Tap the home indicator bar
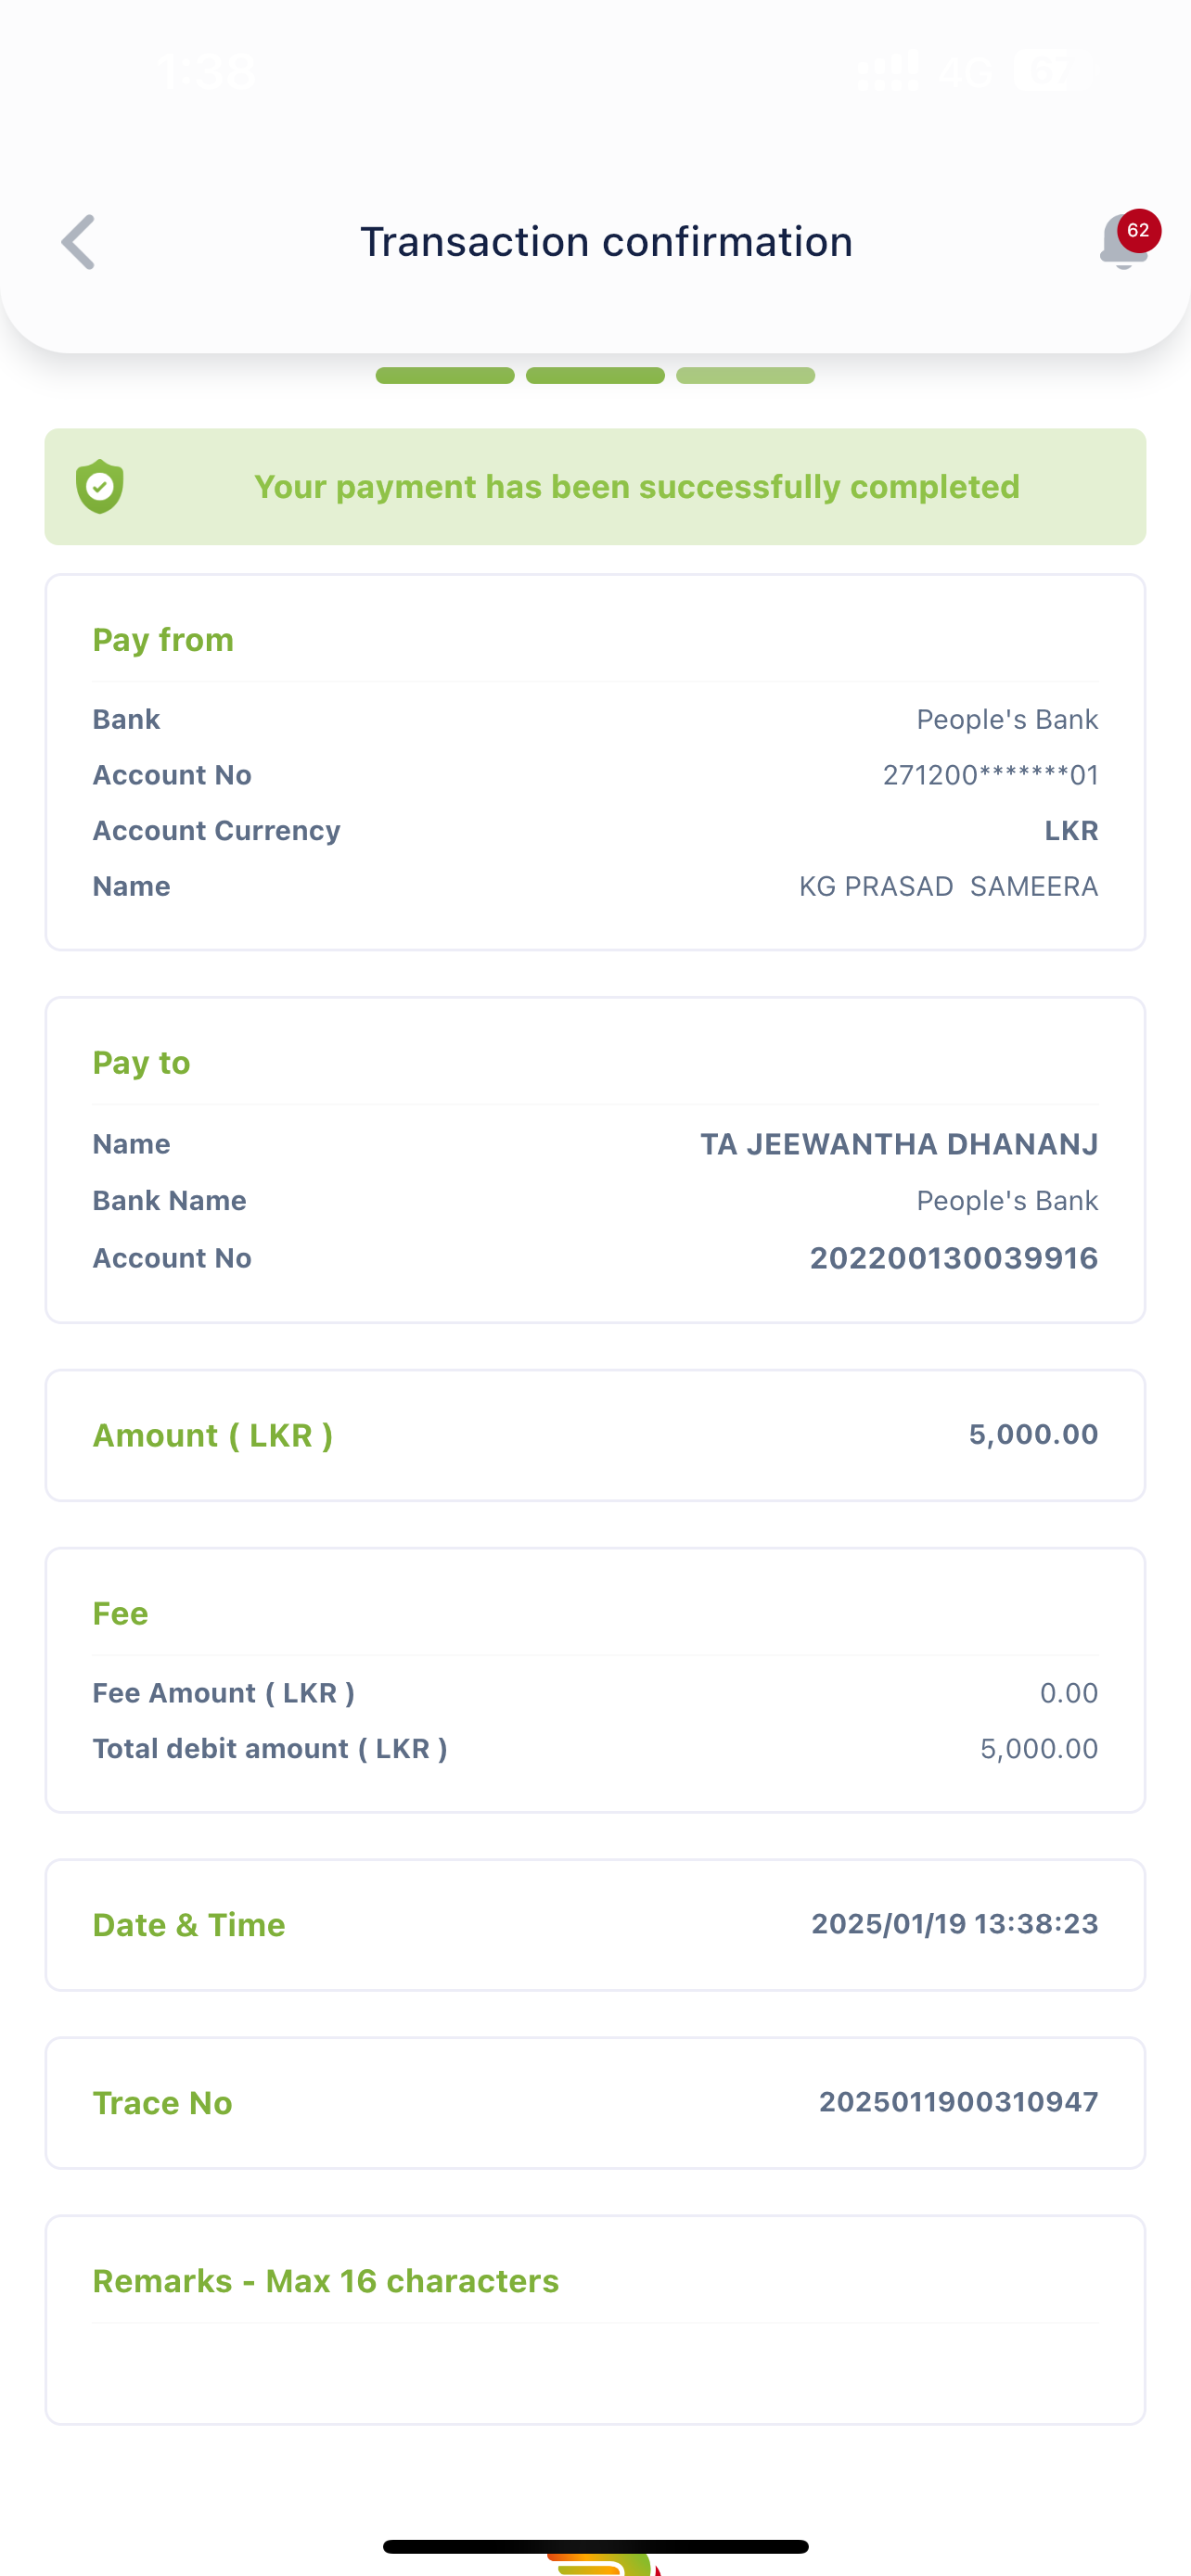The image size is (1191, 2576). tap(595, 2546)
